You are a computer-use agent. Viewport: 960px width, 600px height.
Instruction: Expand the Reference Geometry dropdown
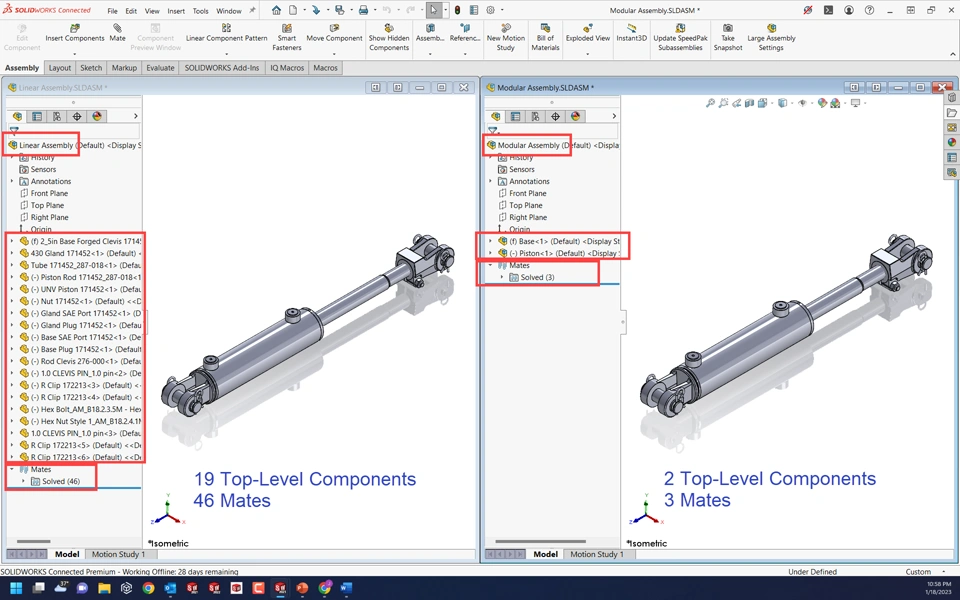point(465,54)
